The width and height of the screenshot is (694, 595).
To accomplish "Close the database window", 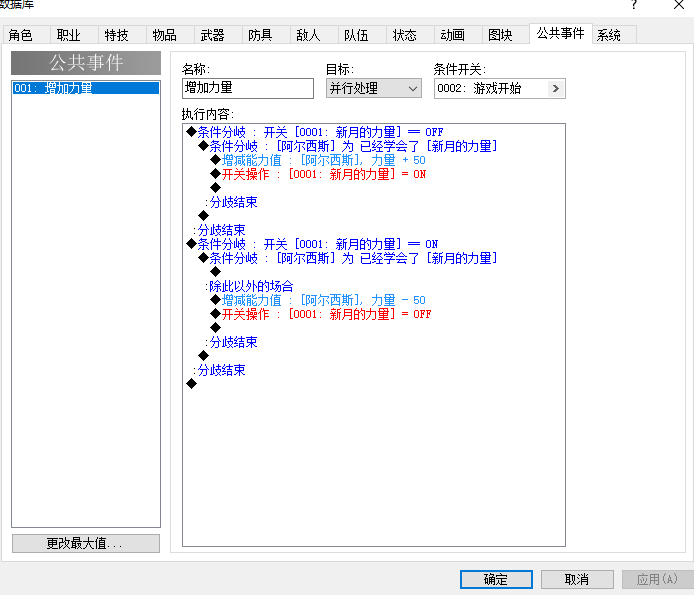I will (679, 5).
